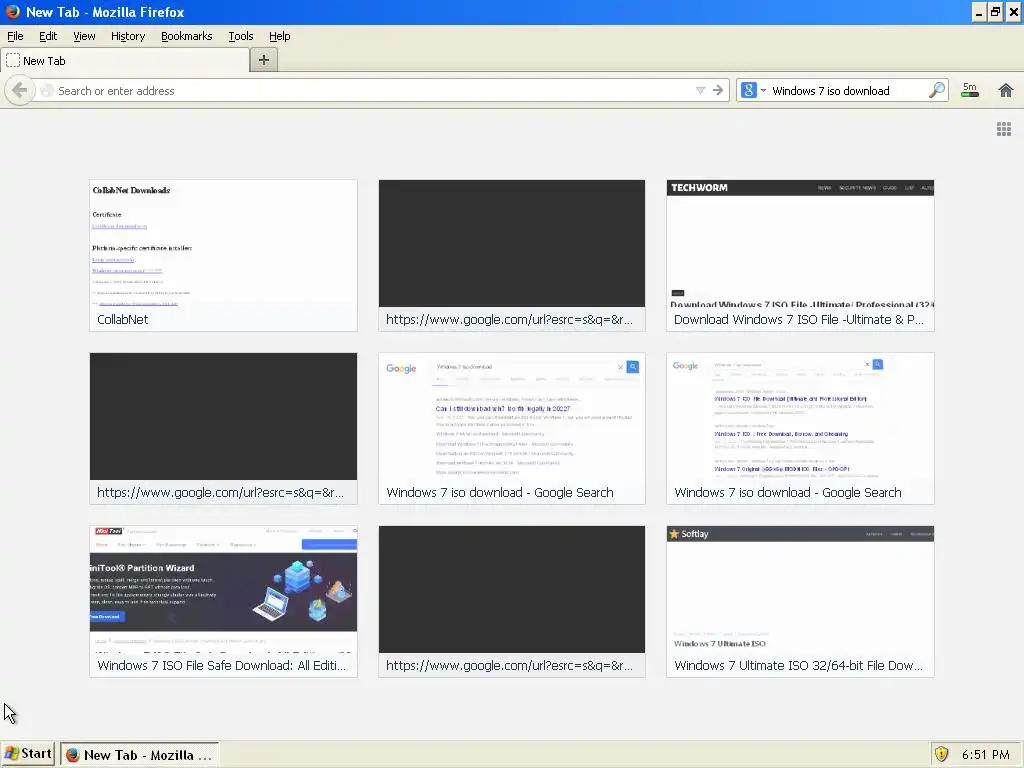This screenshot has height=768, width=1024.
Task: Click the magnifying glass search icon
Action: tap(937, 90)
